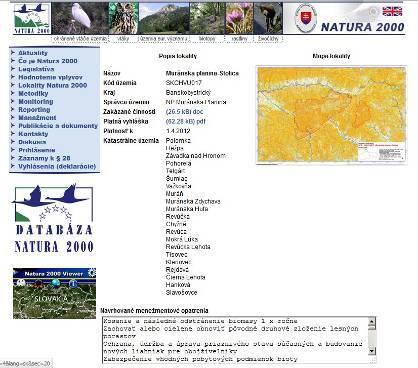Click cadastral area 'Muránska Huta'
This screenshot has height=368, width=418.
coord(187,209)
